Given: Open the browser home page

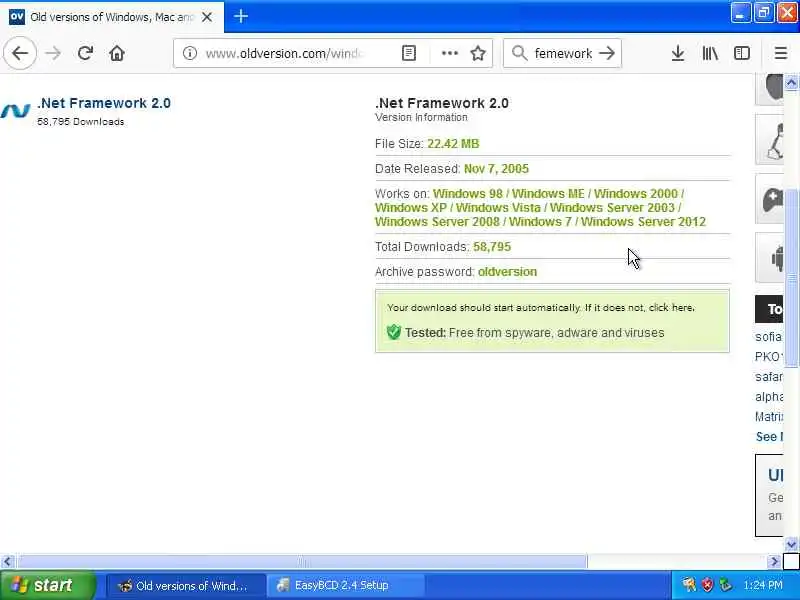Looking at the screenshot, I should pyautogui.click(x=117, y=53).
